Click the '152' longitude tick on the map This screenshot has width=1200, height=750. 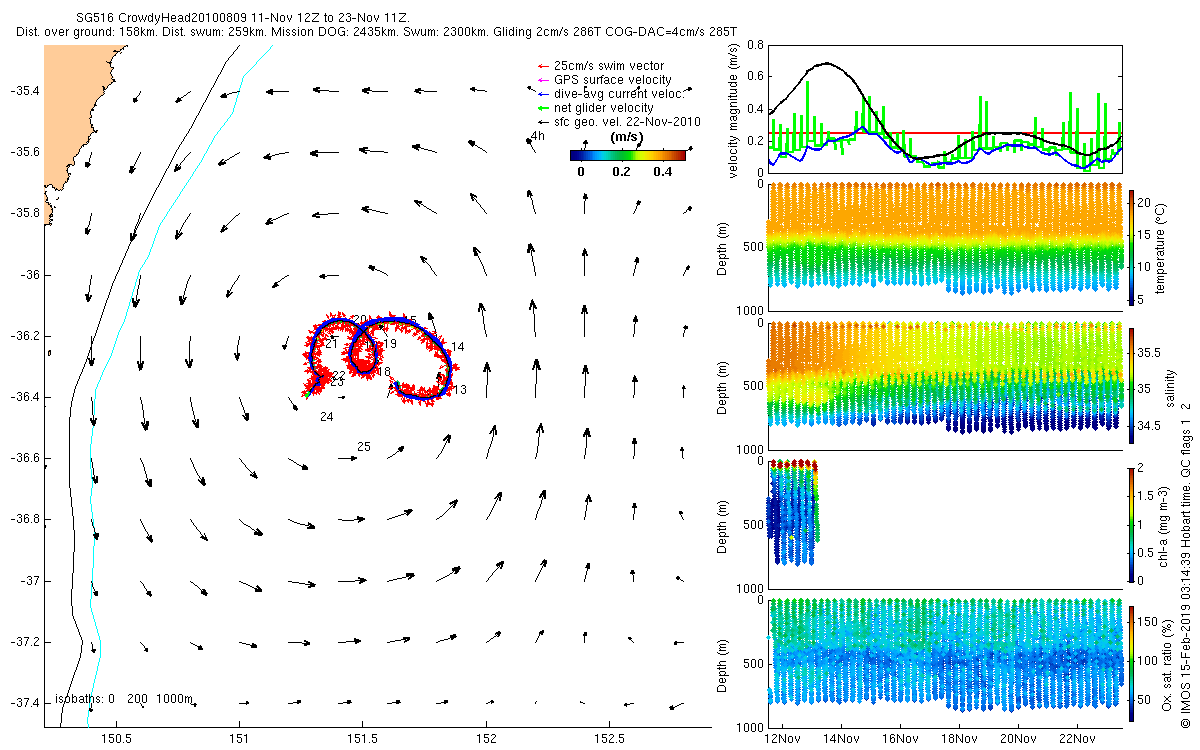[486, 739]
